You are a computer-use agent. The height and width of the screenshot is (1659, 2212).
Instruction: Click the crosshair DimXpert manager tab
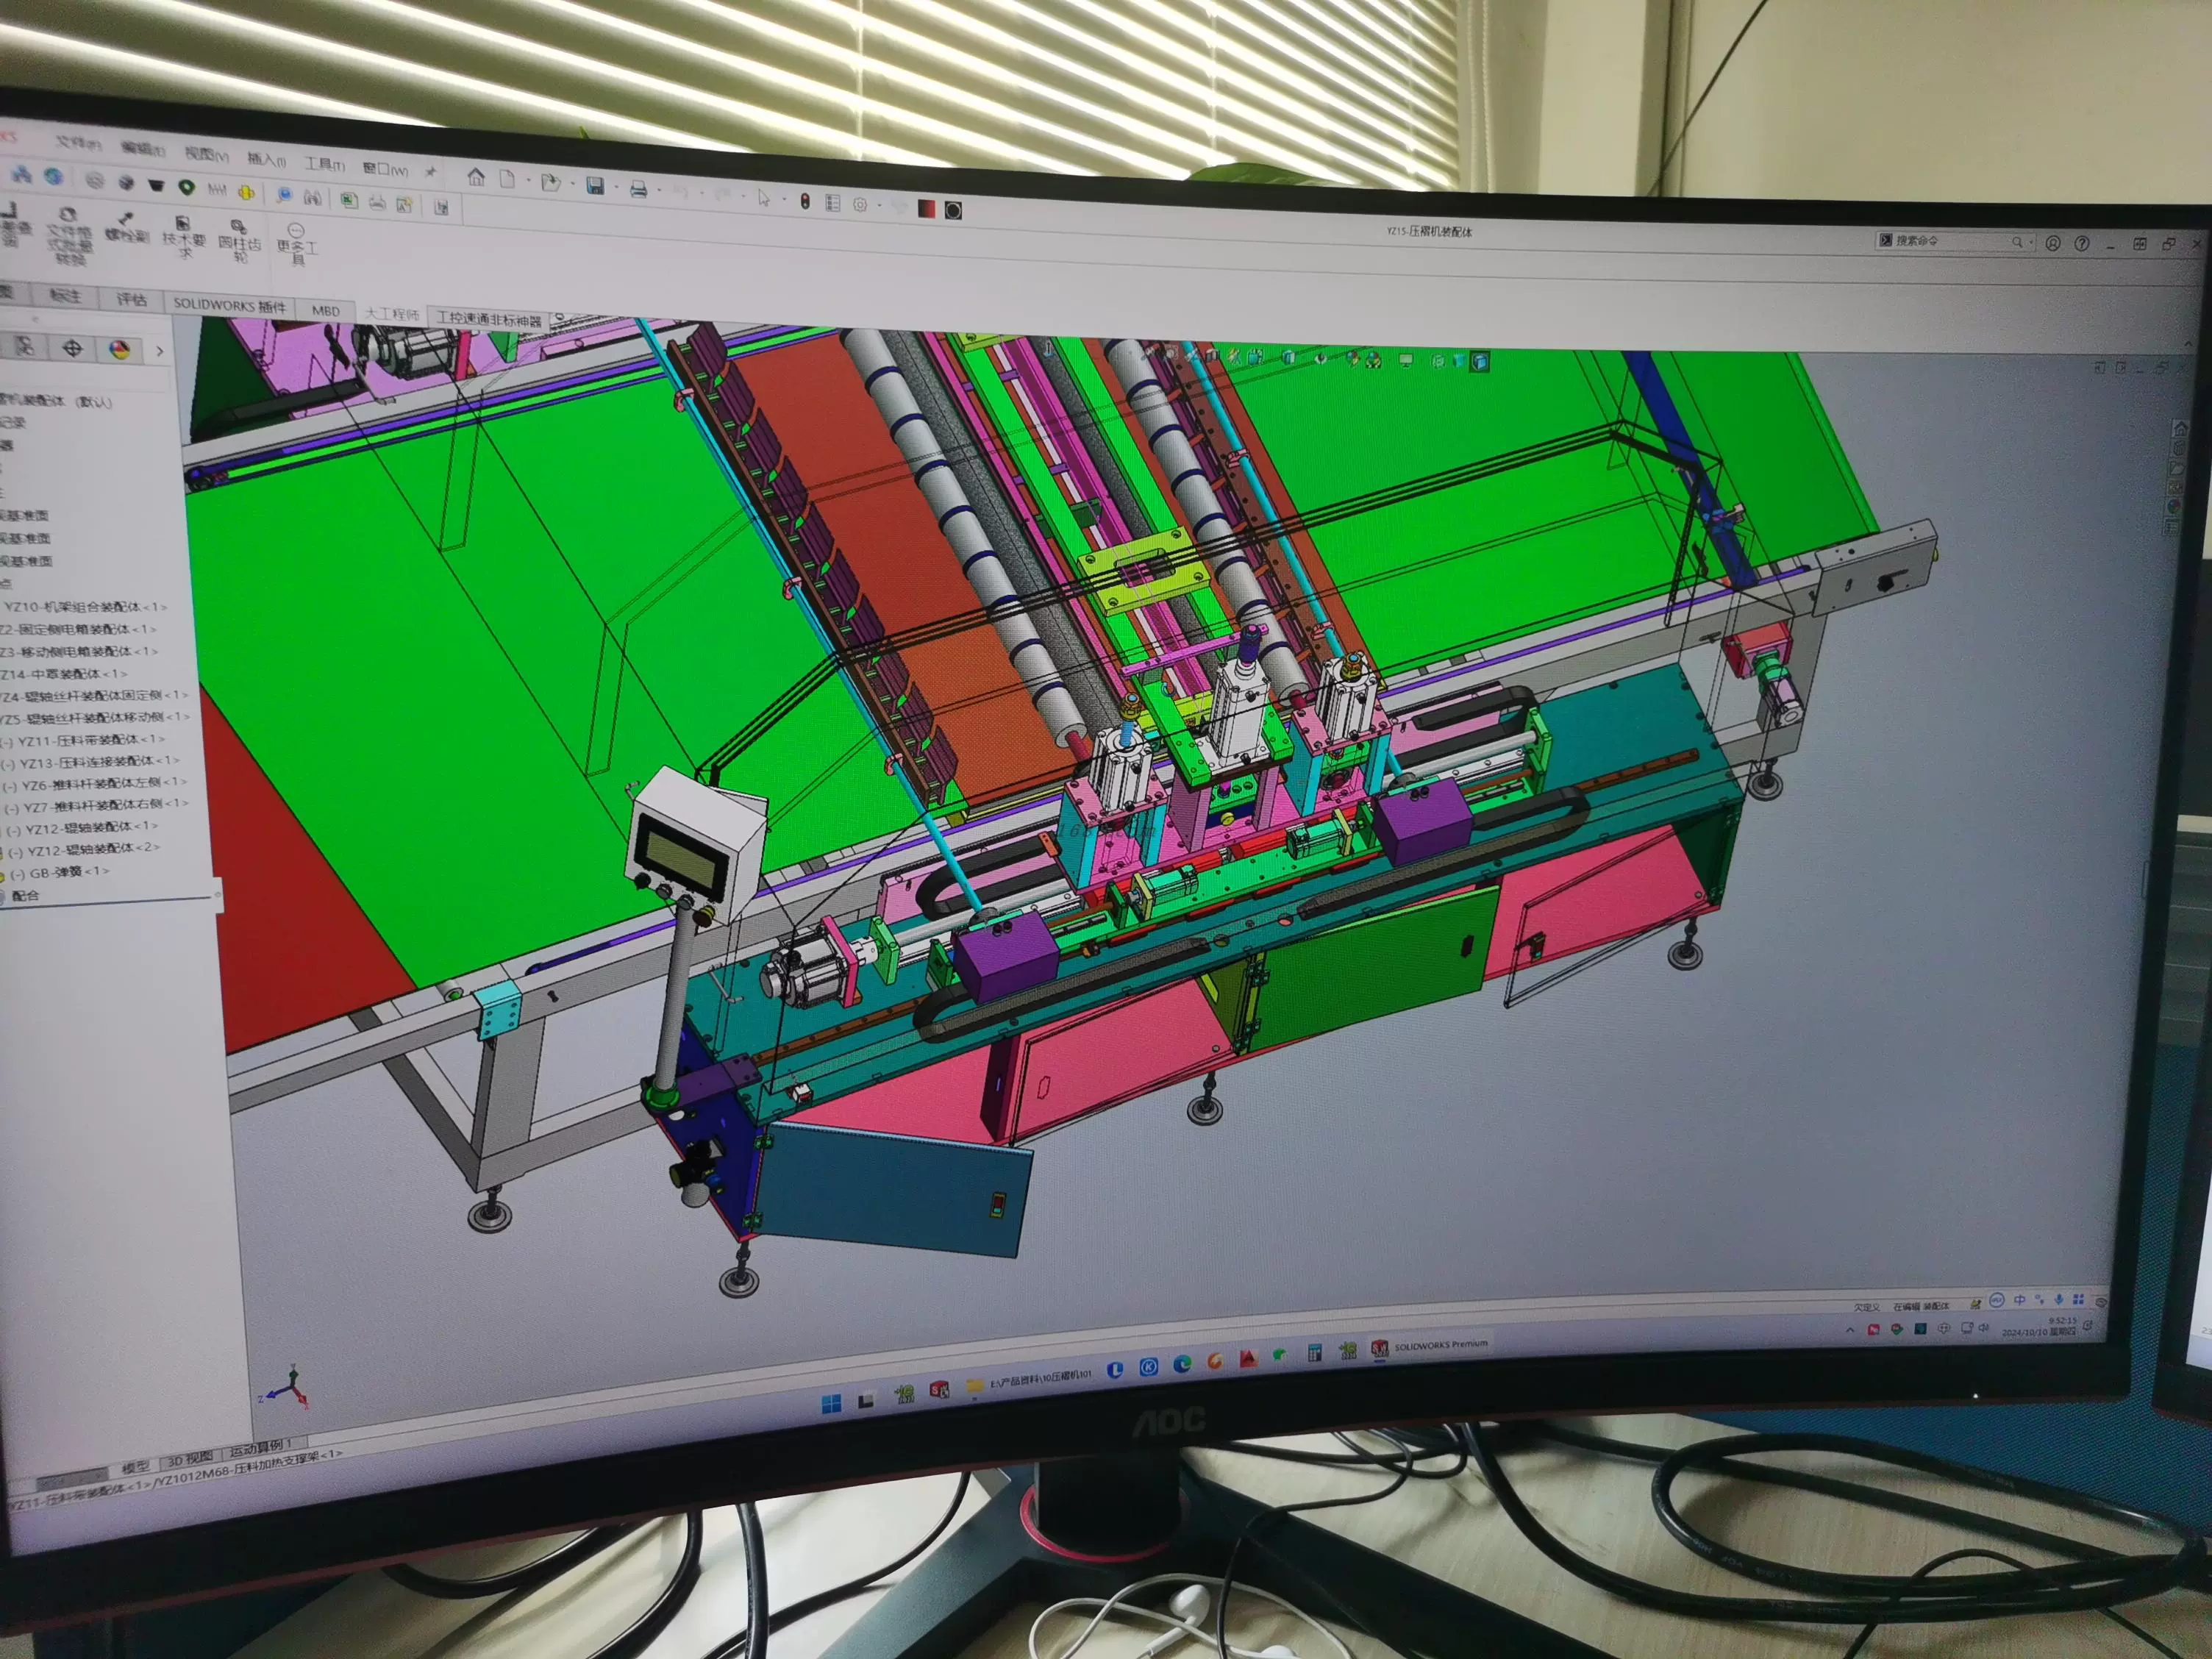point(72,348)
